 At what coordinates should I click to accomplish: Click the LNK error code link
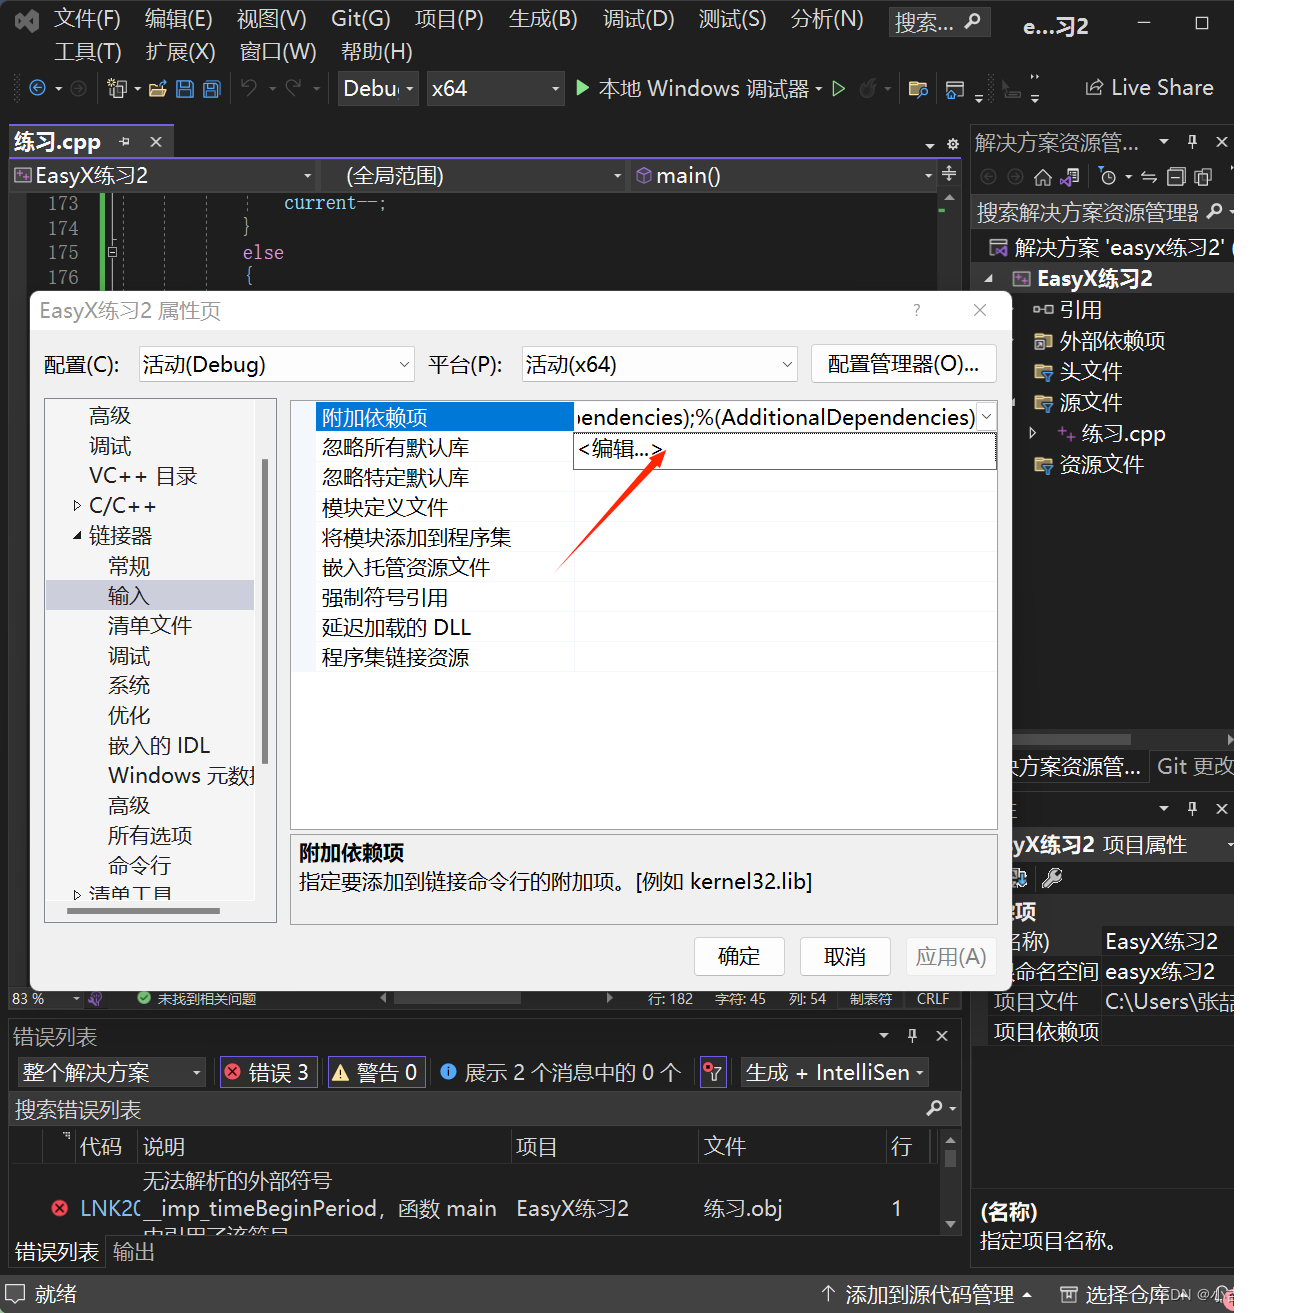coord(110,1208)
